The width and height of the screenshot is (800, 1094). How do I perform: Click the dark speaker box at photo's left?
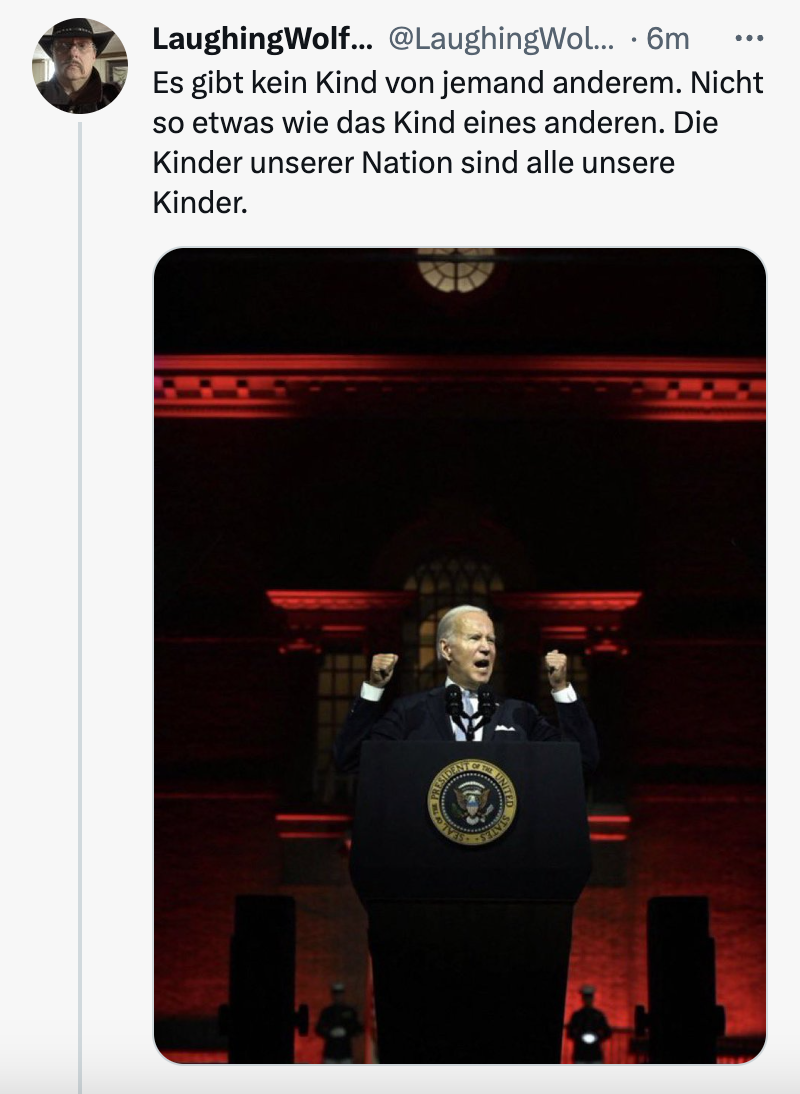pyautogui.click(x=262, y=975)
